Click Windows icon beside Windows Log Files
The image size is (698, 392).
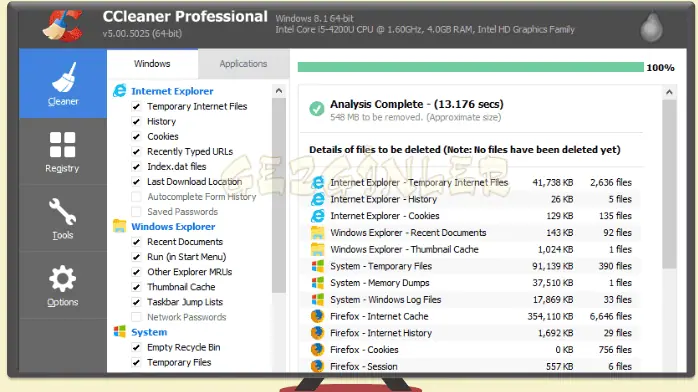tap(317, 299)
